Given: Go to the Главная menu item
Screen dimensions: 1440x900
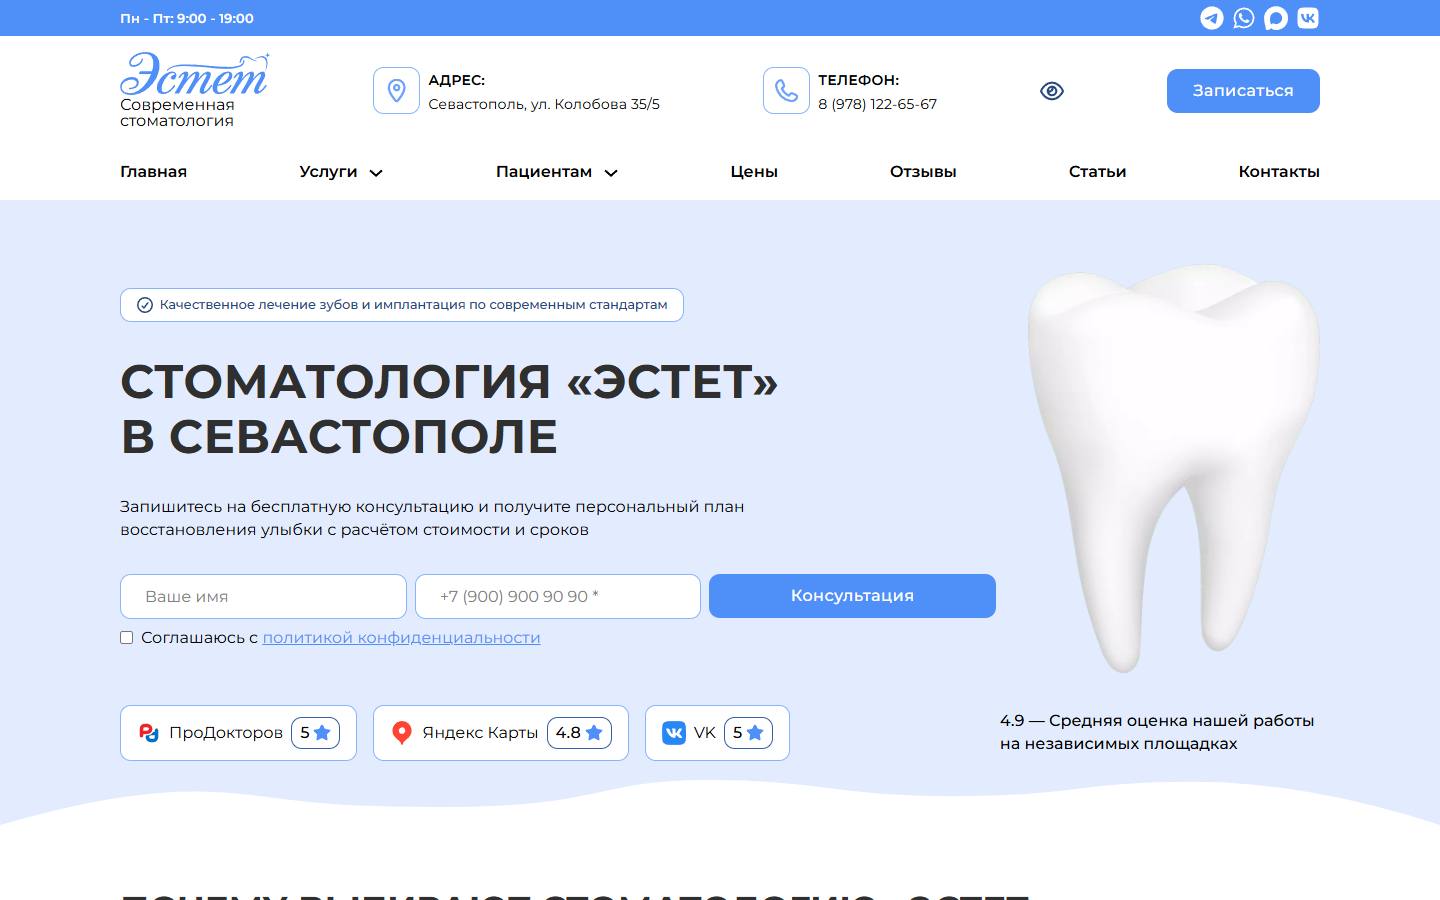Looking at the screenshot, I should click(153, 172).
